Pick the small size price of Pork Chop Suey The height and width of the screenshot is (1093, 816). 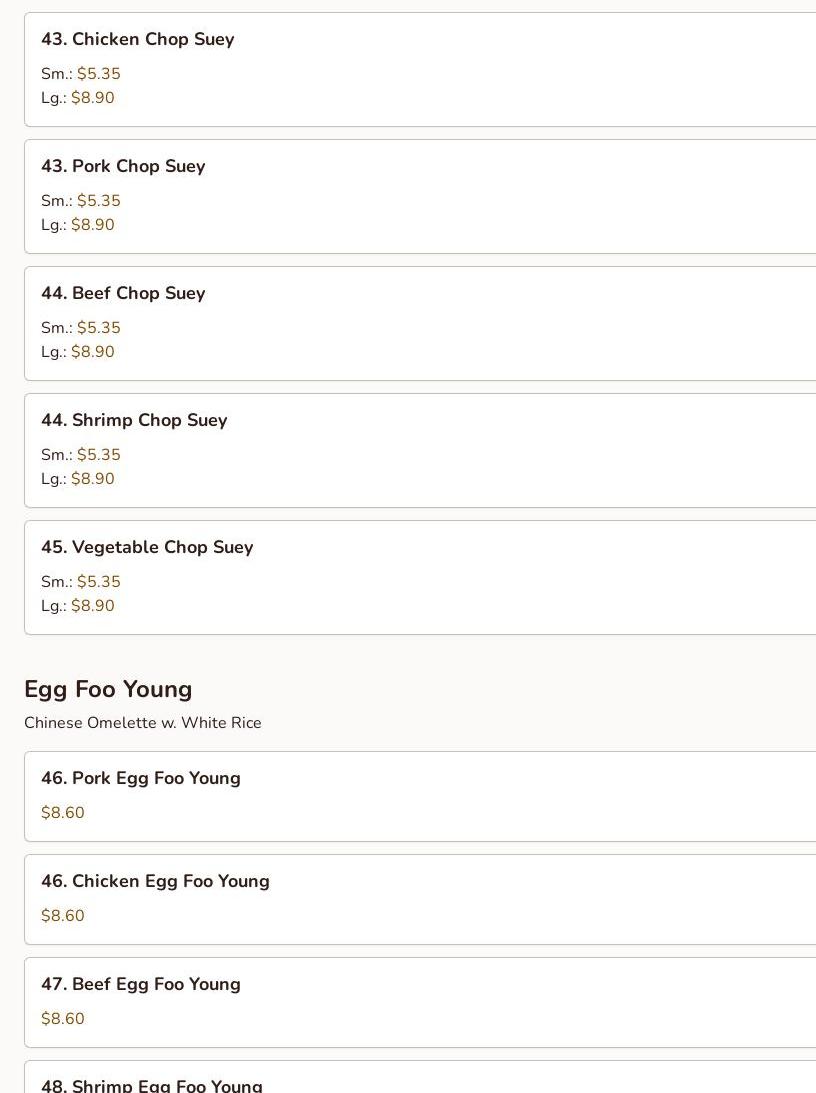pyautogui.click(x=98, y=201)
